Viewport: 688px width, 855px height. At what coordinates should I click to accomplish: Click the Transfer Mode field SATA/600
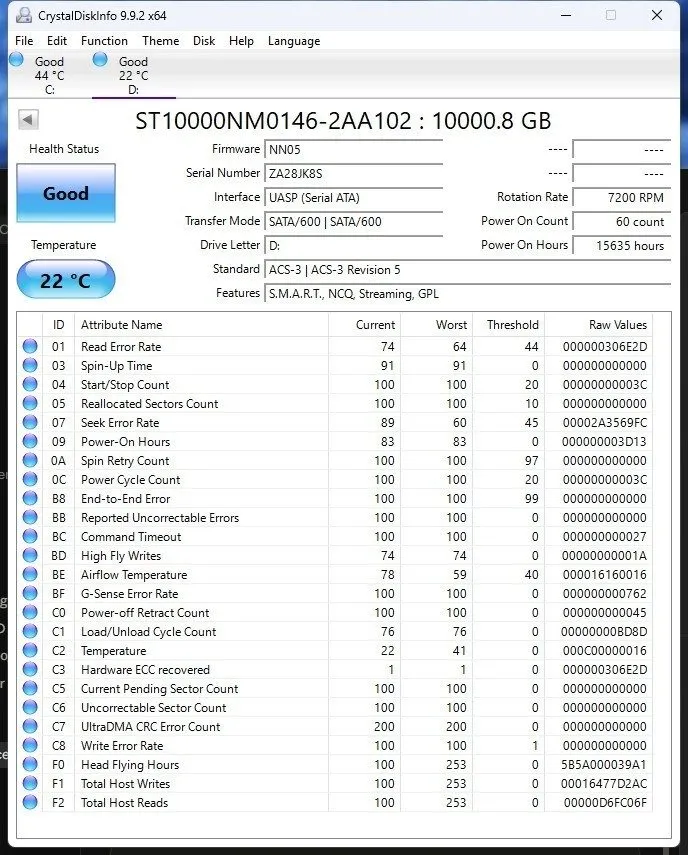353,221
